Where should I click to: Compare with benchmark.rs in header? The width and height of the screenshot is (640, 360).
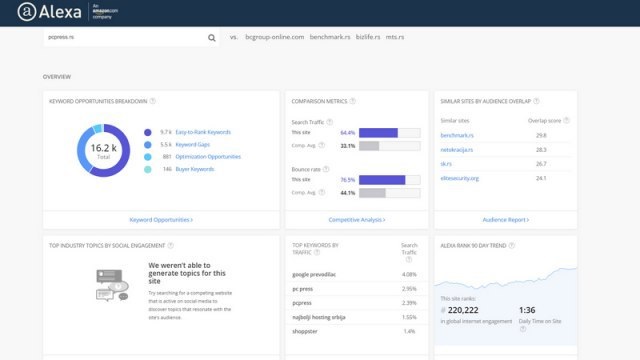pos(330,37)
